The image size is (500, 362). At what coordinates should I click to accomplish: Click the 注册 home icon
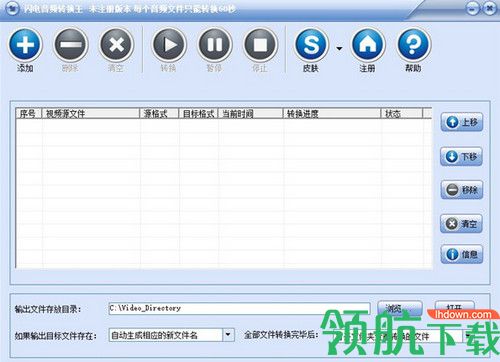(x=368, y=44)
